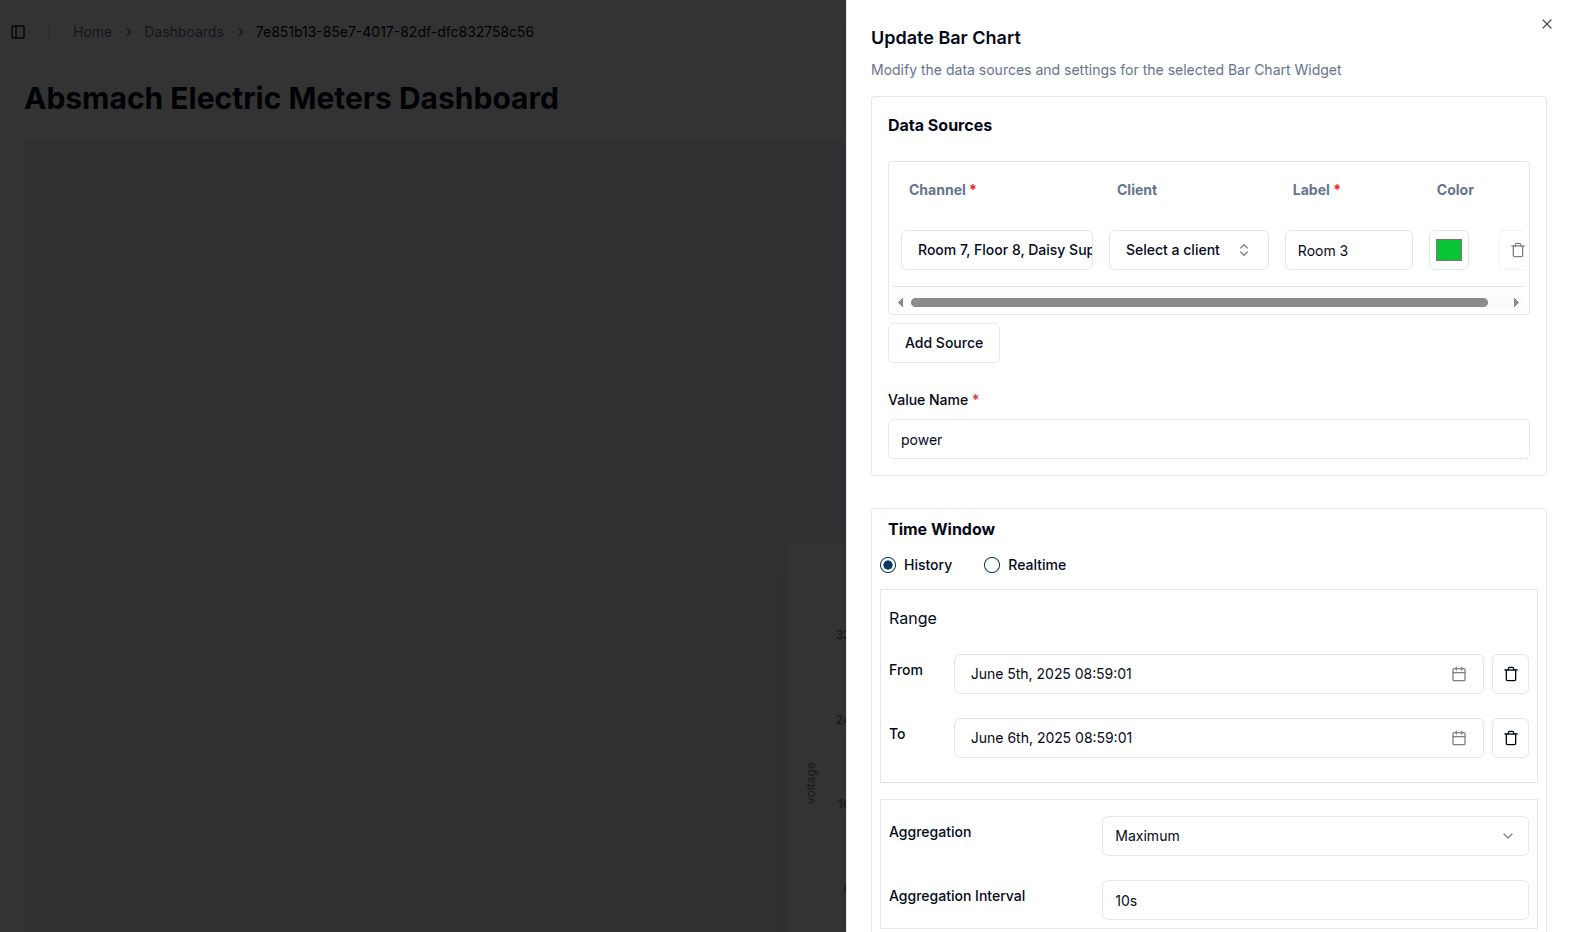
Task: Select the Realtime radio button
Action: pyautogui.click(x=992, y=565)
